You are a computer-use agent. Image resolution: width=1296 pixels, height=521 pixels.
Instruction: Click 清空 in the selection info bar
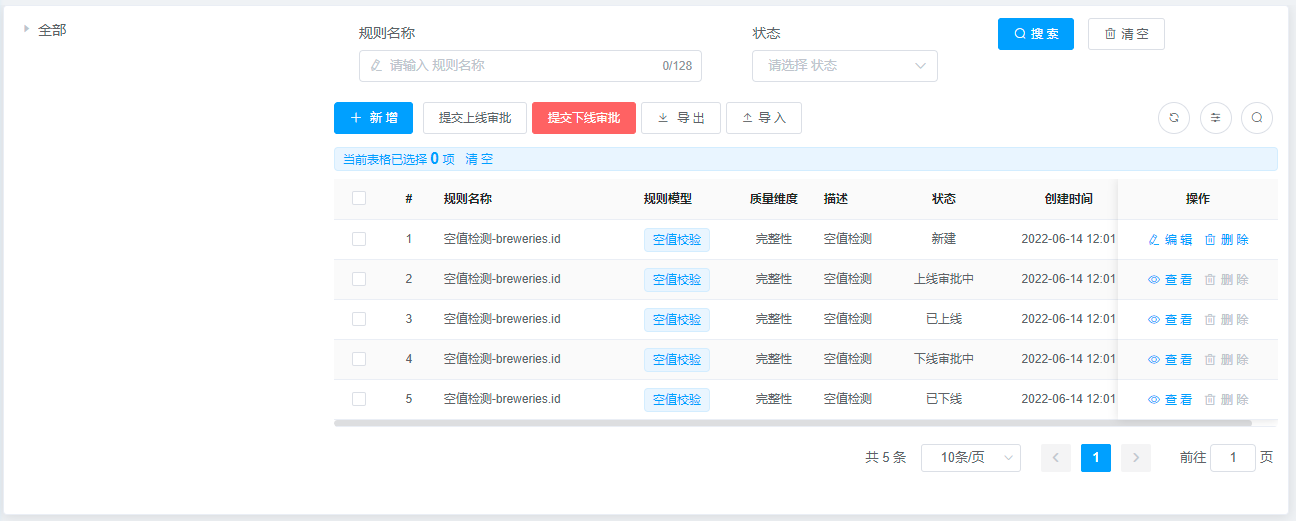click(x=479, y=159)
